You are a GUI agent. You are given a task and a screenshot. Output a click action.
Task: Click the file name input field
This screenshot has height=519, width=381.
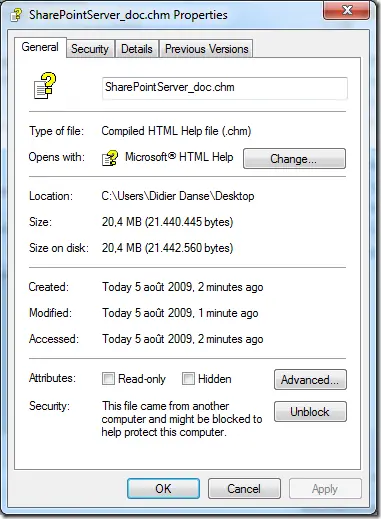(x=225, y=88)
